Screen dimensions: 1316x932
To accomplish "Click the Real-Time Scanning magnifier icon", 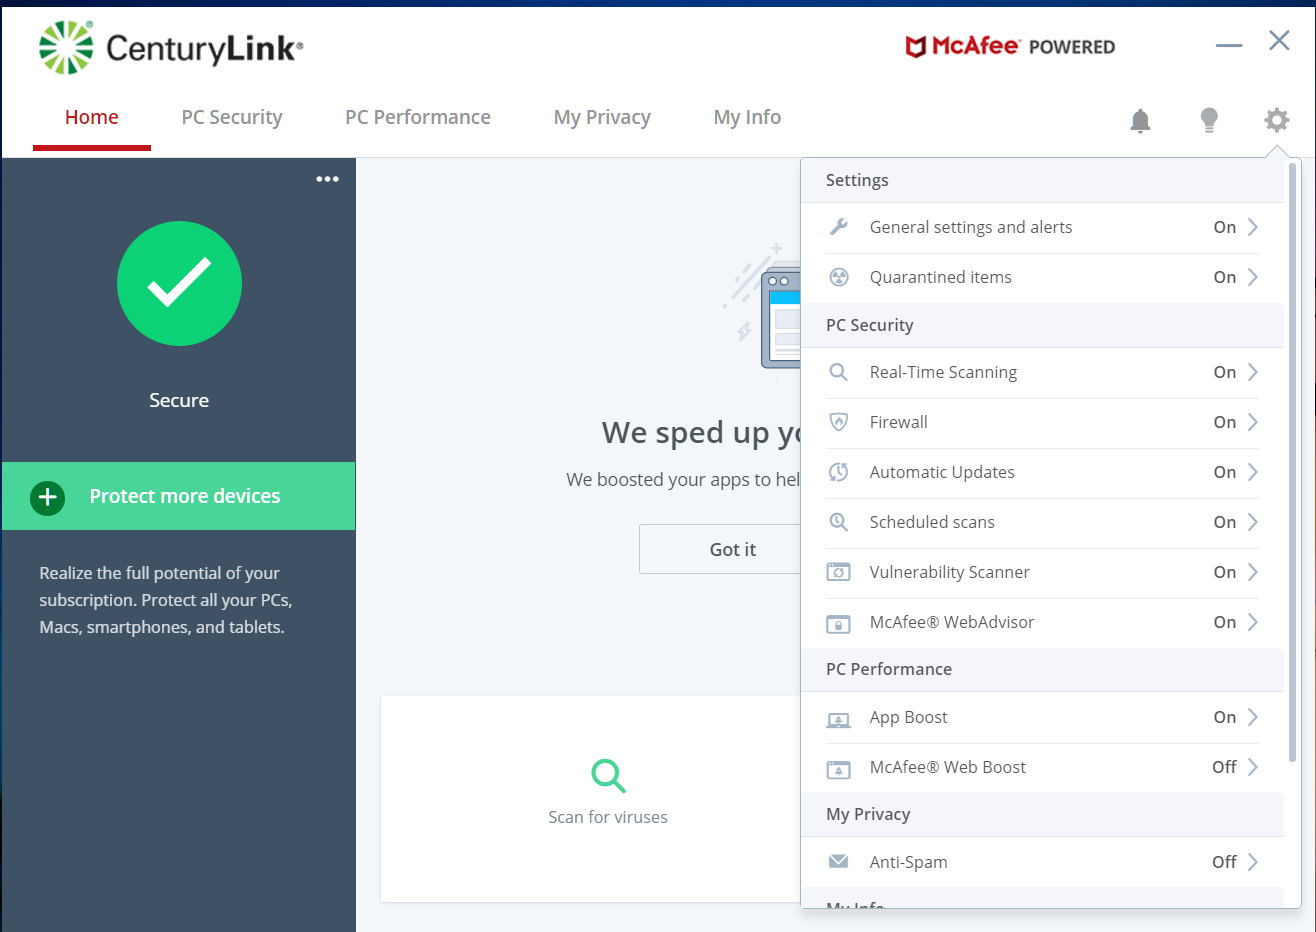I will point(839,372).
